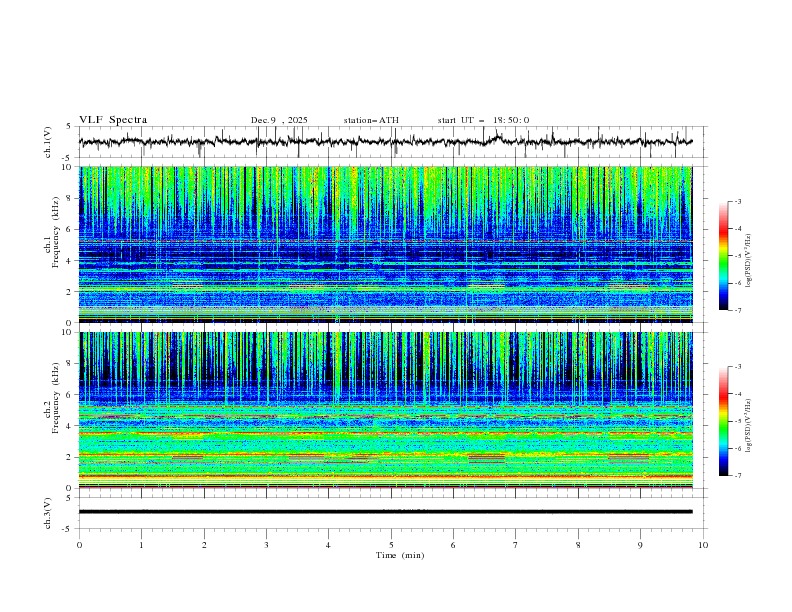Click the '-3' label on upper colorbar
This screenshot has height=612, width=792.
coord(737,201)
